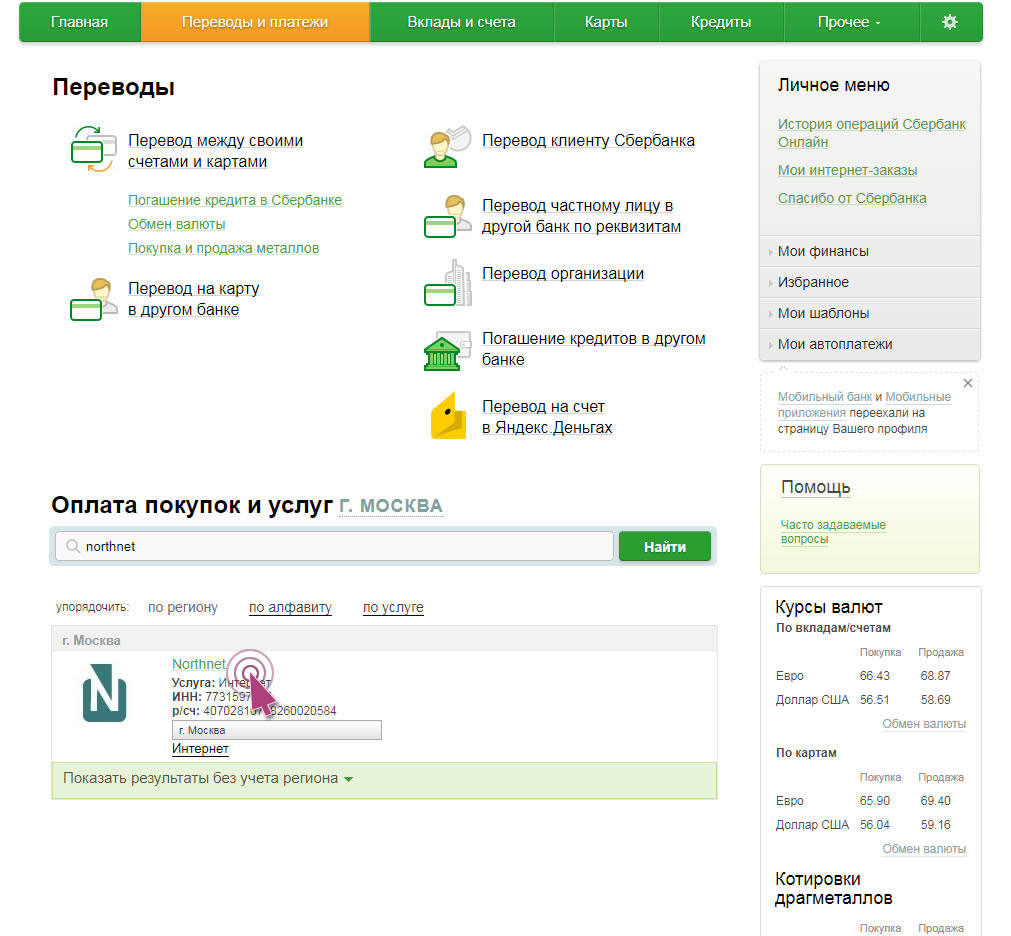Select Перевод на карту в другом банке
1011x936 pixels.
[193, 299]
